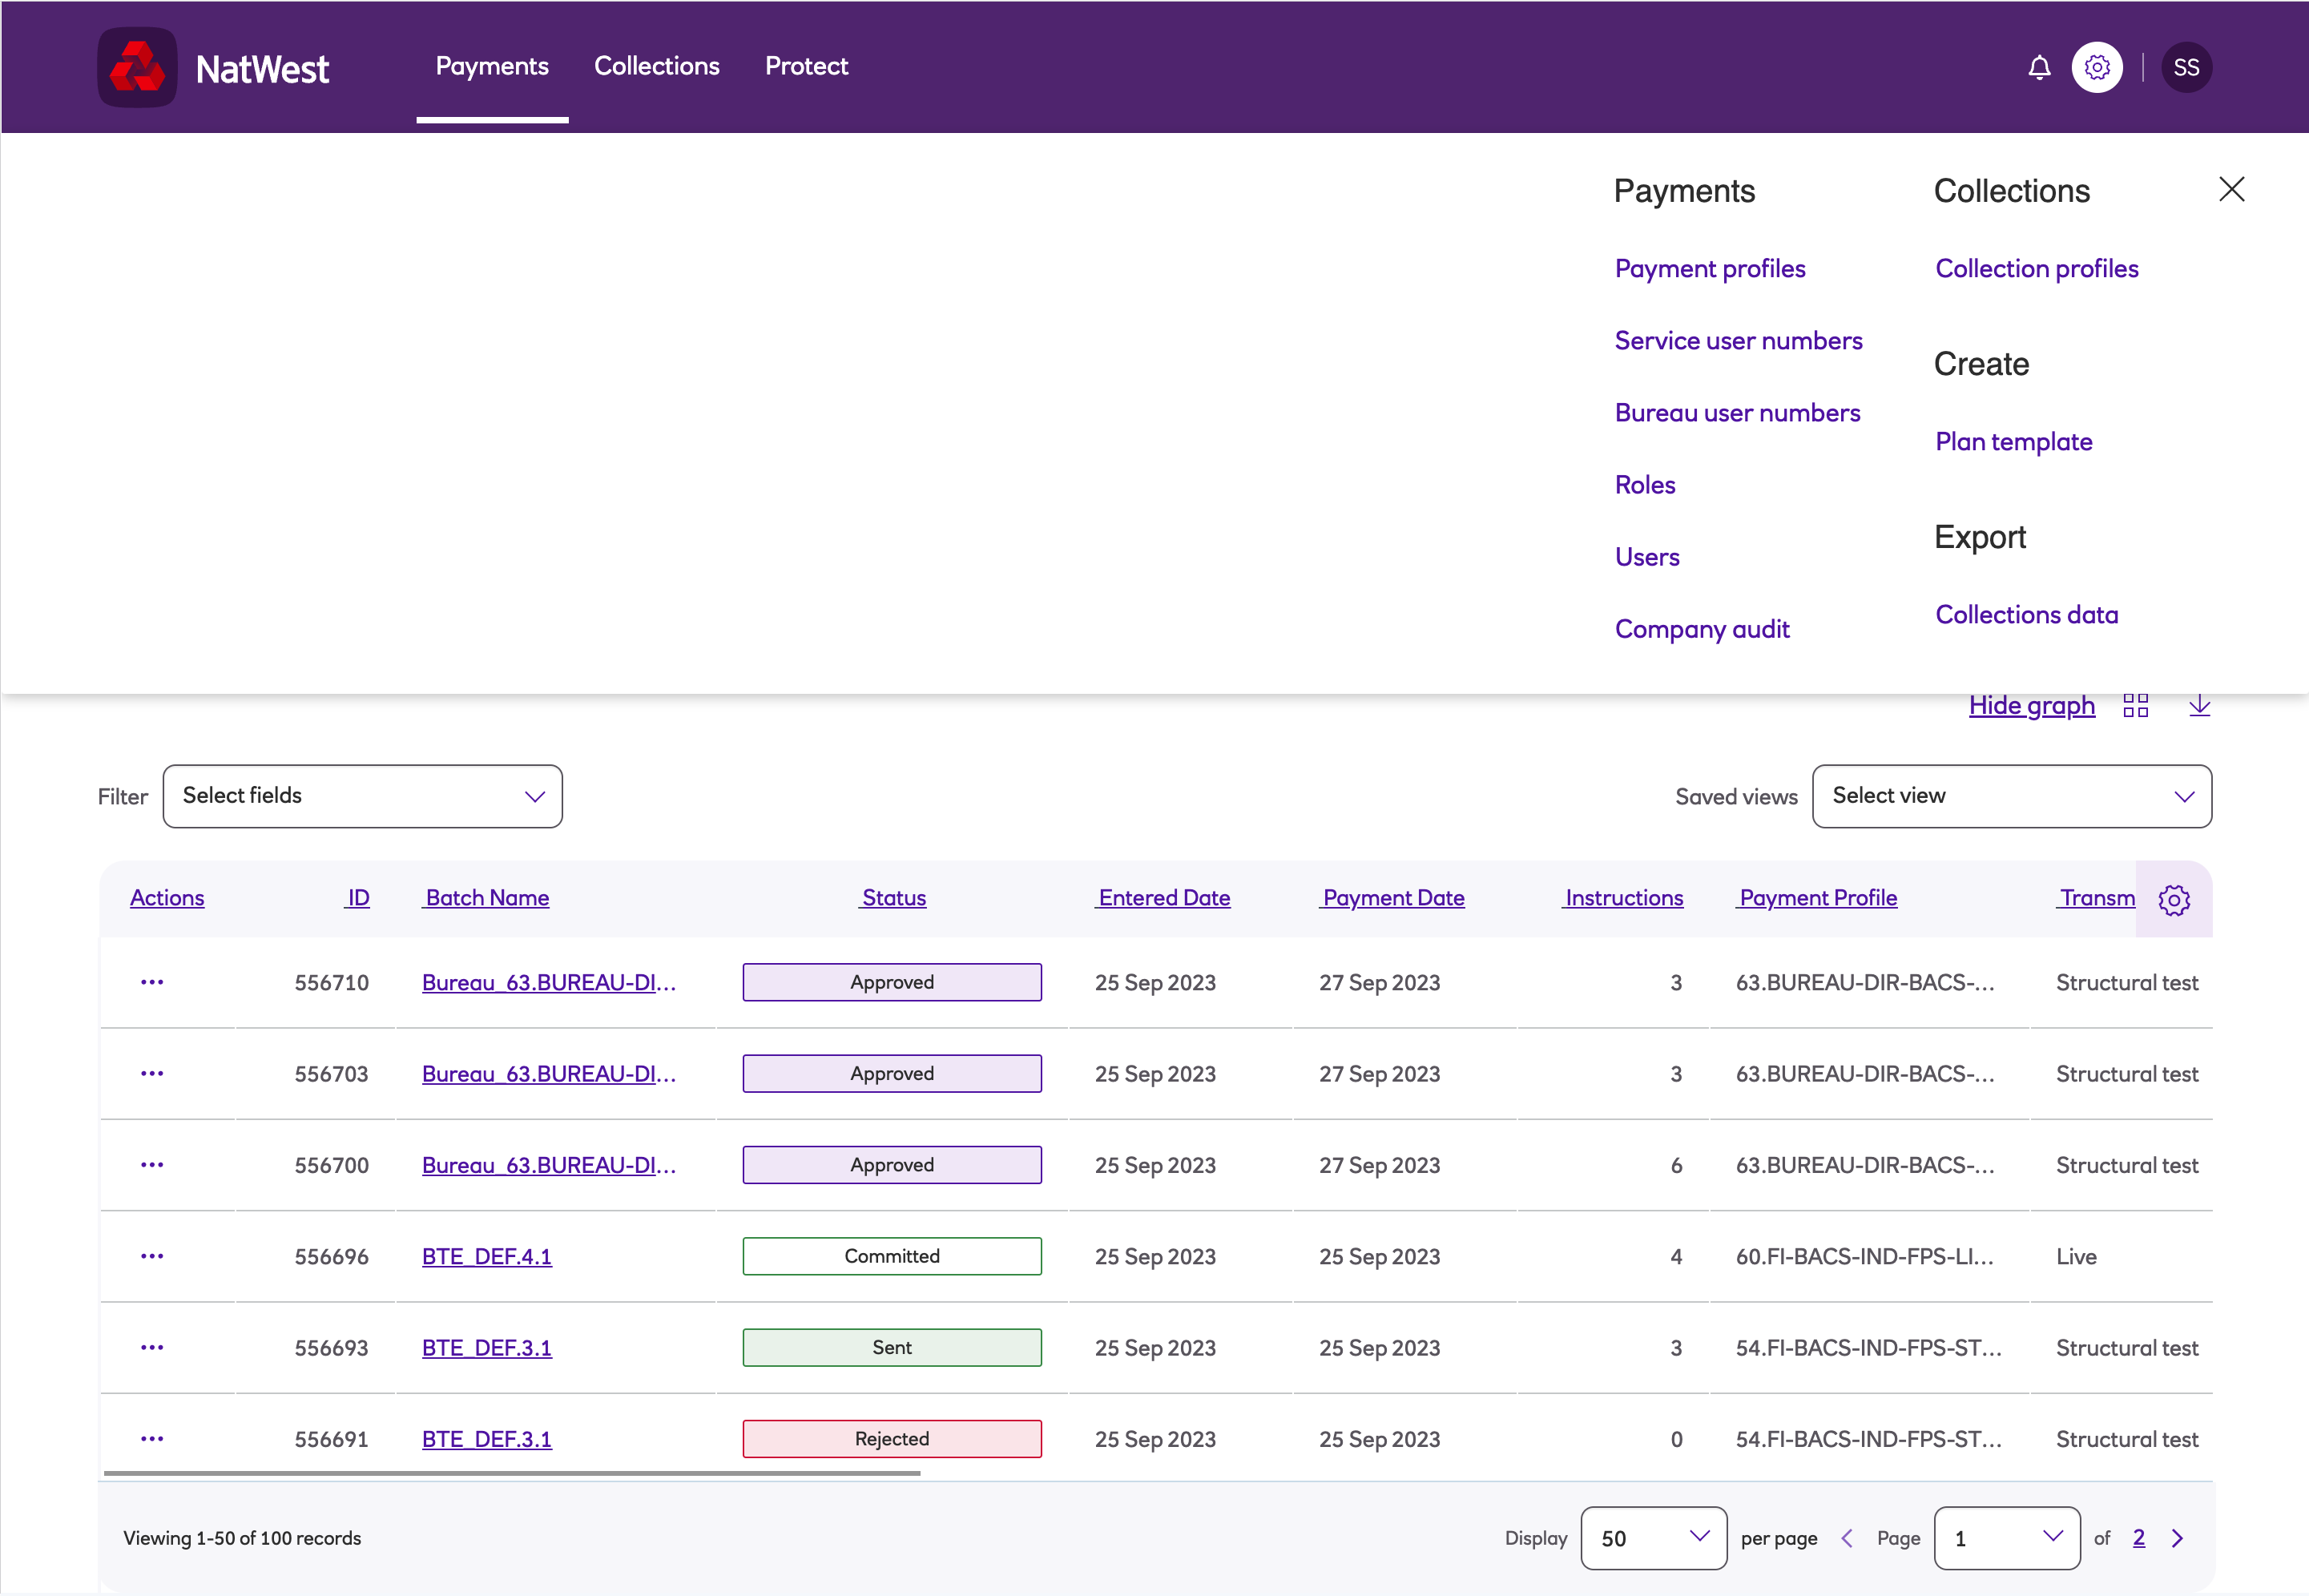Open actions menu for batch 556691
2309x1596 pixels.
(152, 1438)
